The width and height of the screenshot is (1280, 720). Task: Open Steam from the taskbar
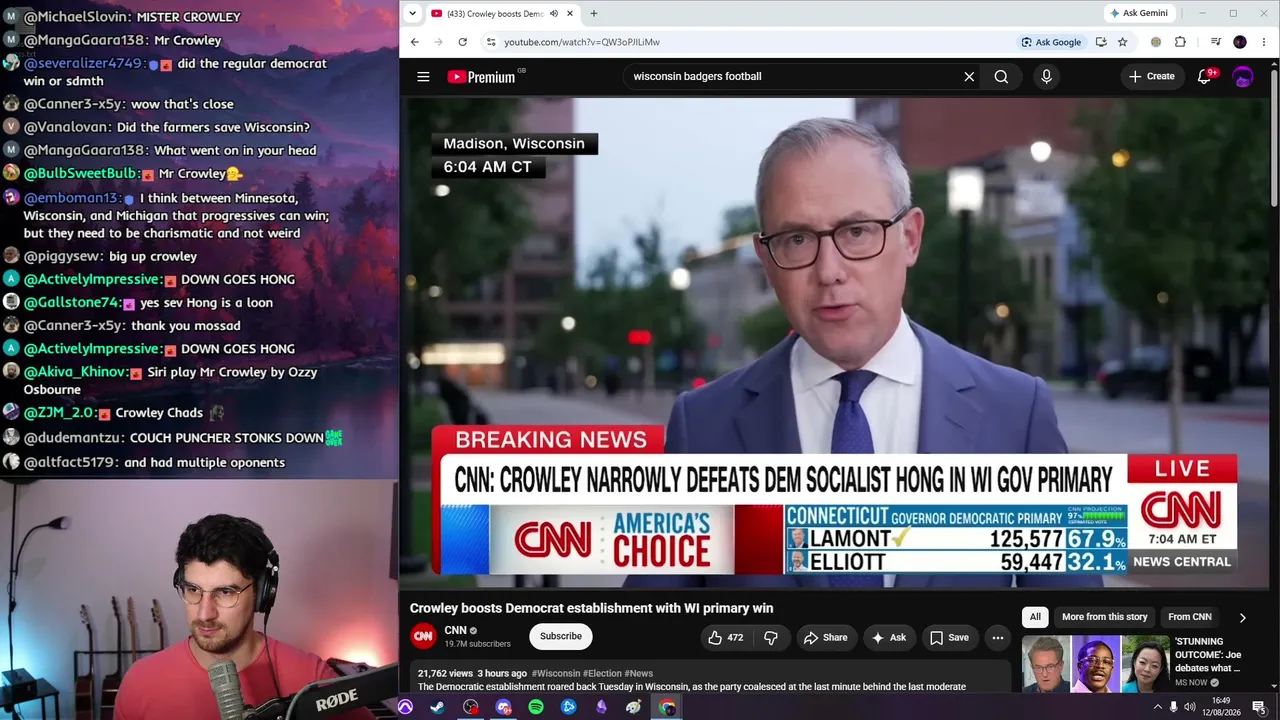click(x=437, y=707)
